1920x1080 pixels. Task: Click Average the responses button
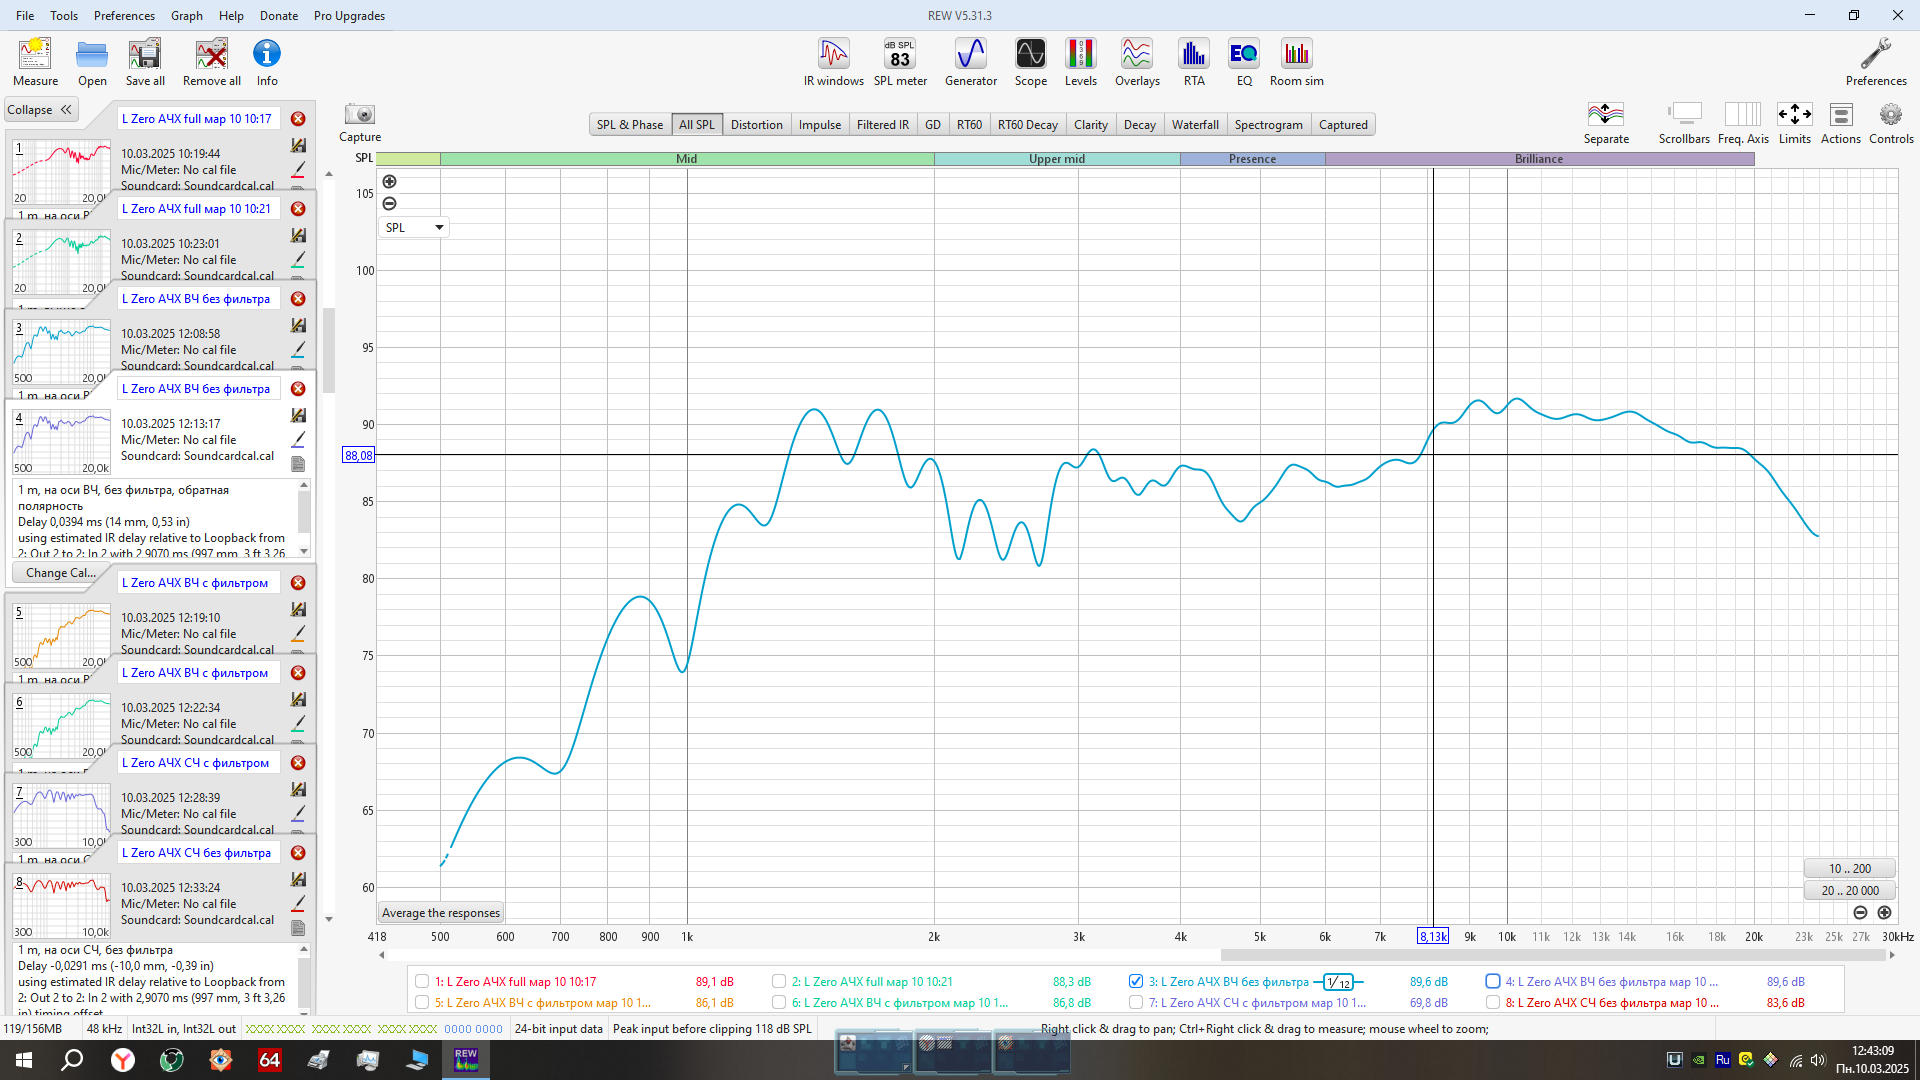click(441, 913)
